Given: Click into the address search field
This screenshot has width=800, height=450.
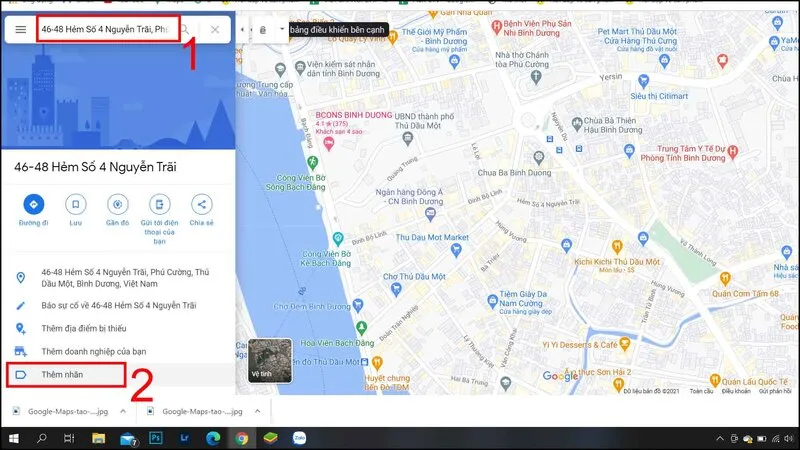Looking at the screenshot, I should (108, 29).
